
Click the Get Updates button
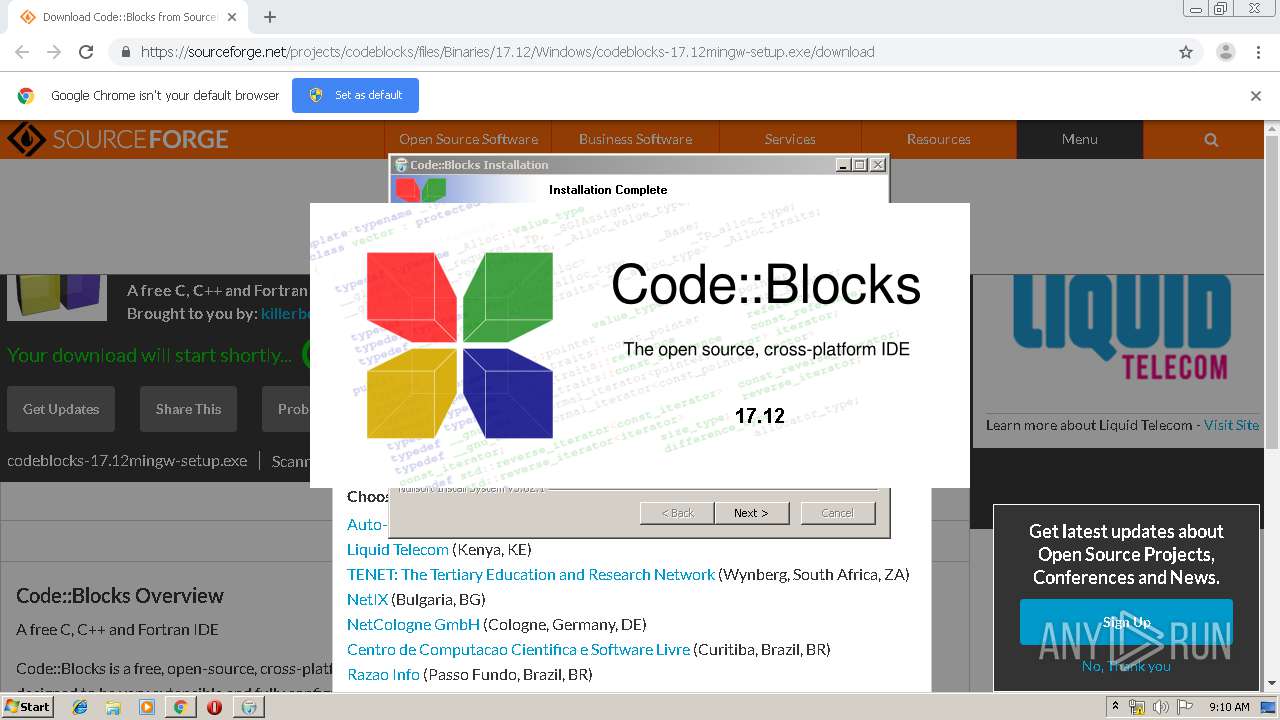tap(61, 409)
